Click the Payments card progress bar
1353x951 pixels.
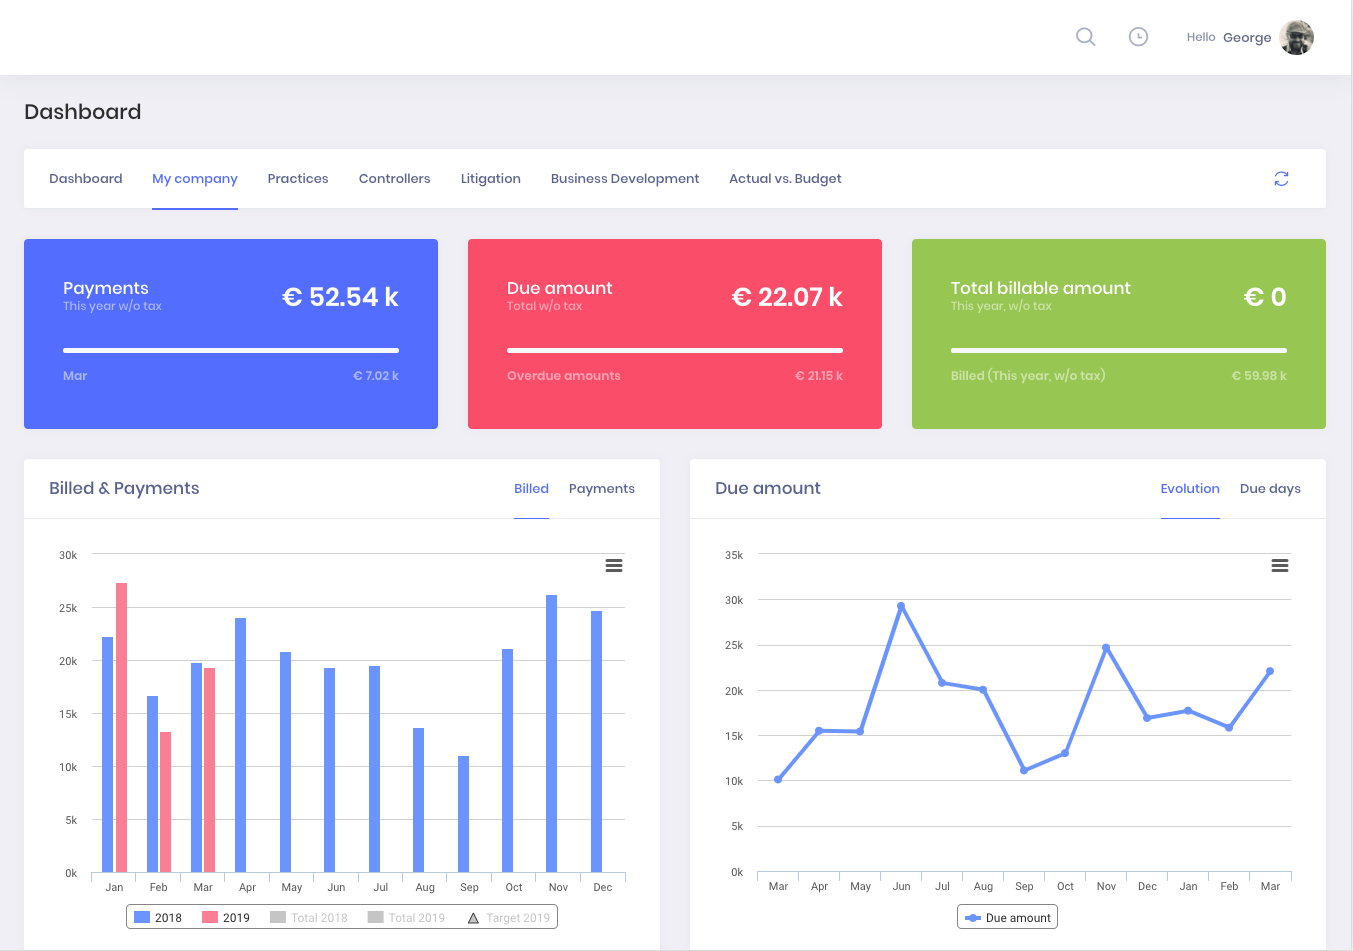[x=231, y=350]
